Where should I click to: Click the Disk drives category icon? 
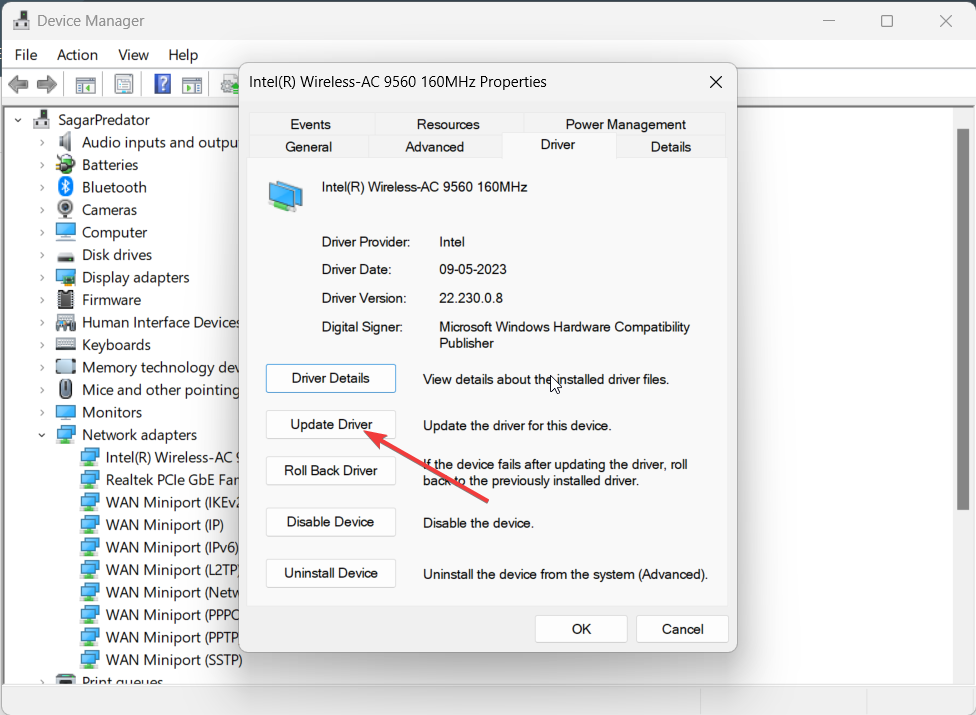[65, 256]
